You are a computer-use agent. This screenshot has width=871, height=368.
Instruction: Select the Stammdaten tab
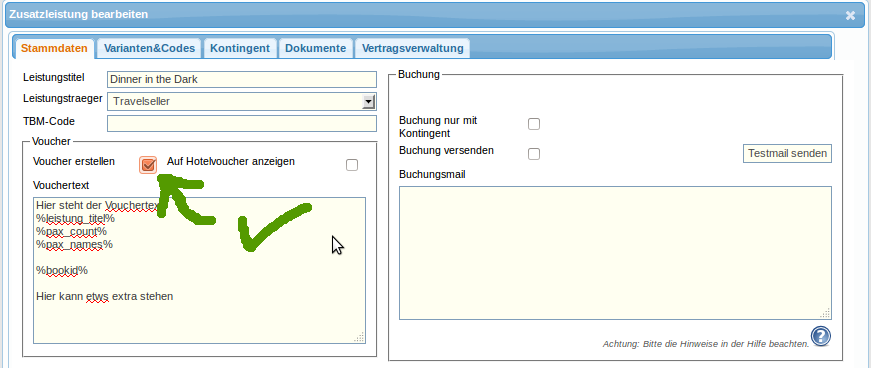tap(54, 48)
